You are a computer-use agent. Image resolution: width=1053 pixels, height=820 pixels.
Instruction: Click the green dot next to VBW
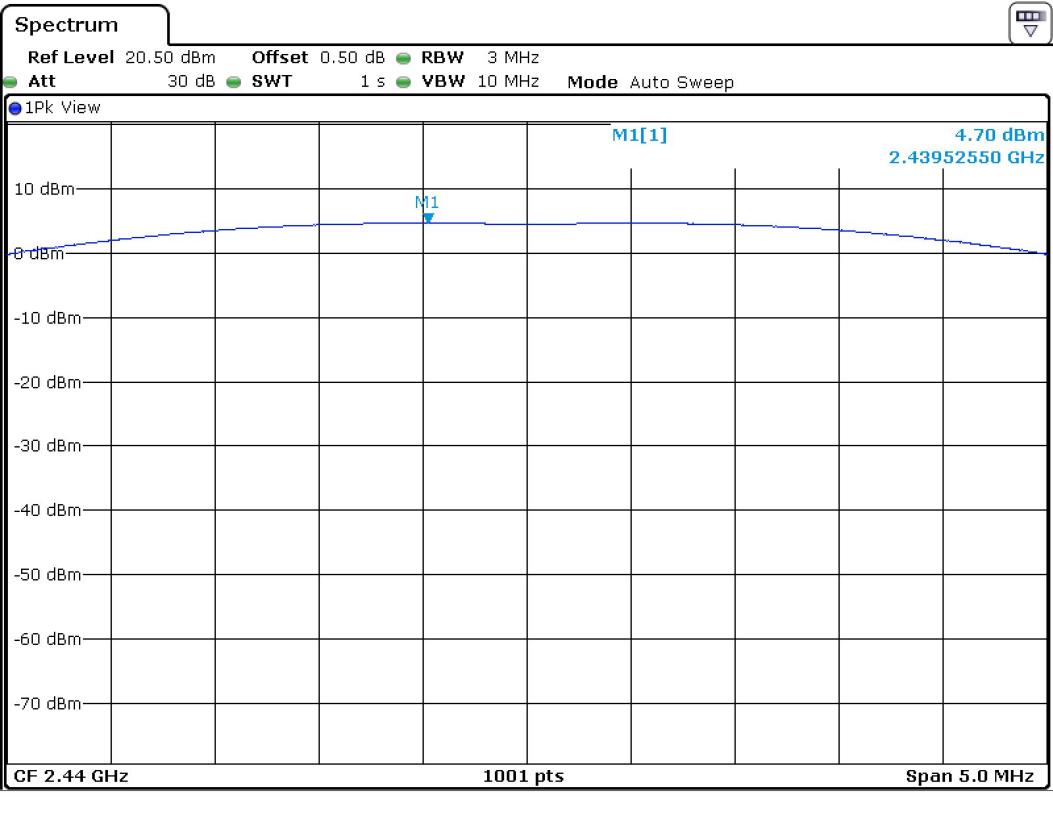point(403,82)
